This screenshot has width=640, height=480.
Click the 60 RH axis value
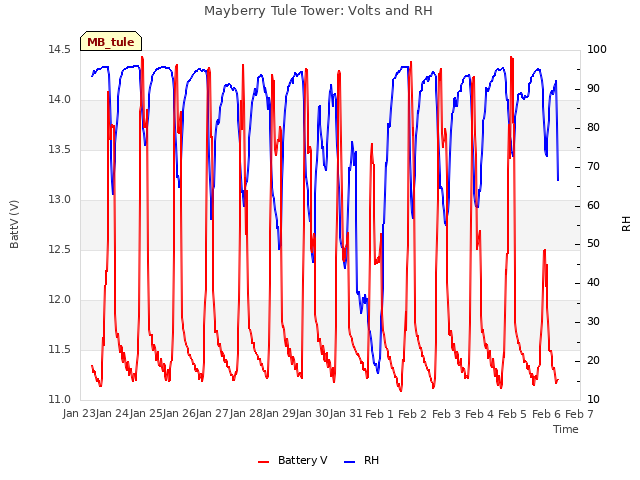pos(593,205)
